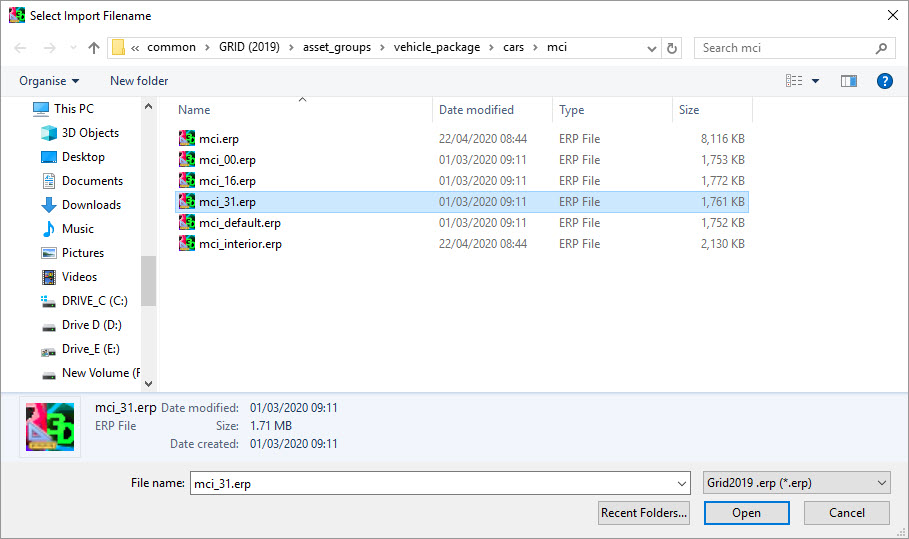
Task: Open Desktop in navigation pane
Action: (x=83, y=157)
